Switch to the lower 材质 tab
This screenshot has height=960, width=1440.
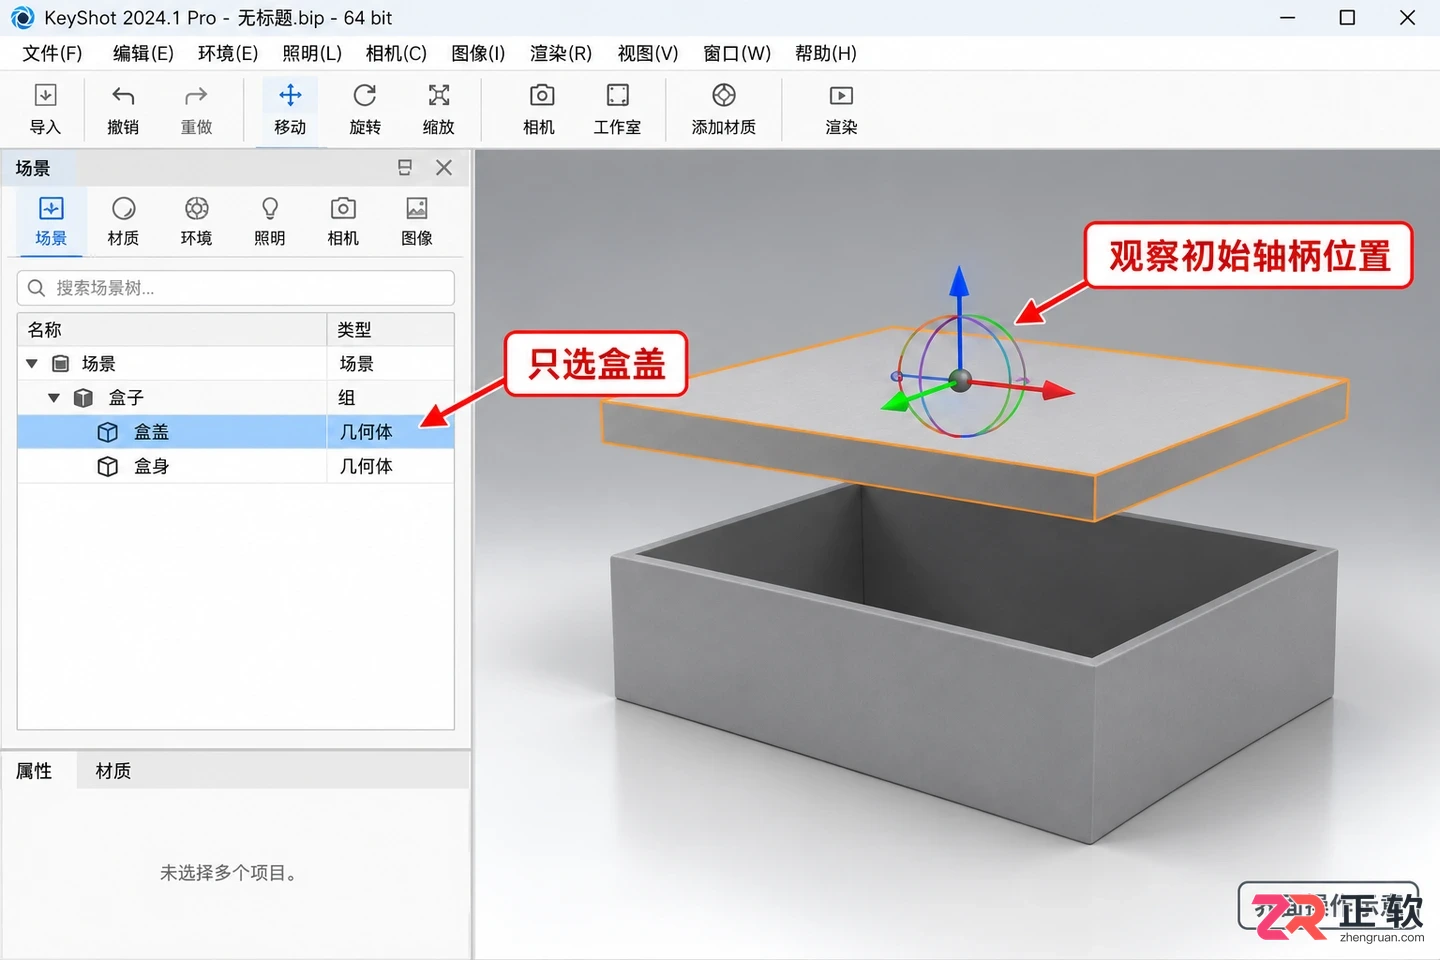pos(113,771)
